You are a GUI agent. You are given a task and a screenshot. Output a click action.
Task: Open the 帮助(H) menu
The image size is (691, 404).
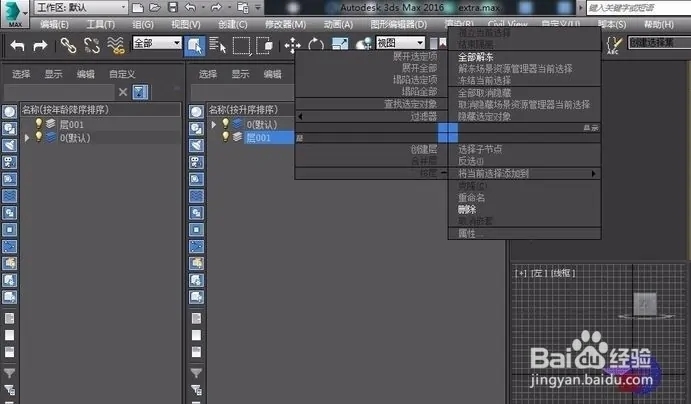[x=659, y=24]
